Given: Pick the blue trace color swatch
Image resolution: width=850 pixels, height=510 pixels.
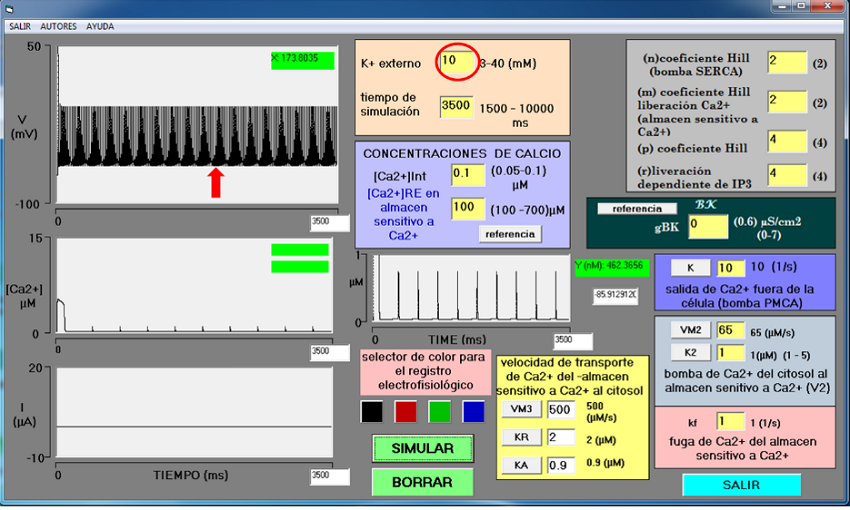Looking at the screenshot, I should pyautogui.click(x=473, y=410).
